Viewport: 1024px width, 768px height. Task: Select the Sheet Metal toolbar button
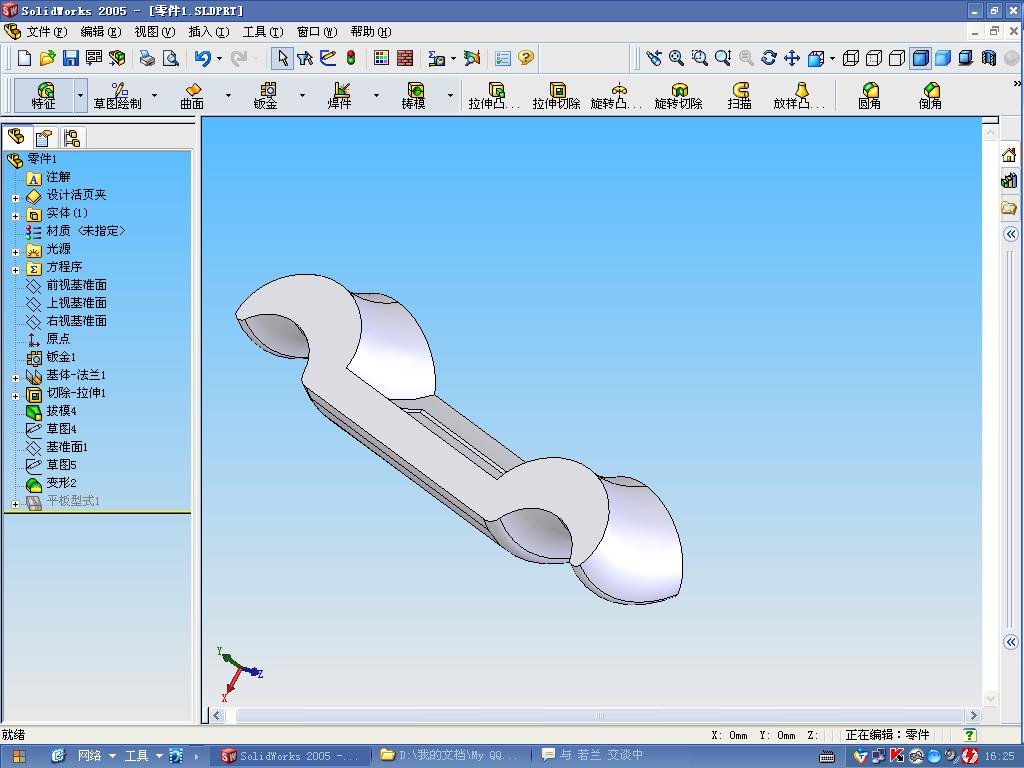click(266, 95)
